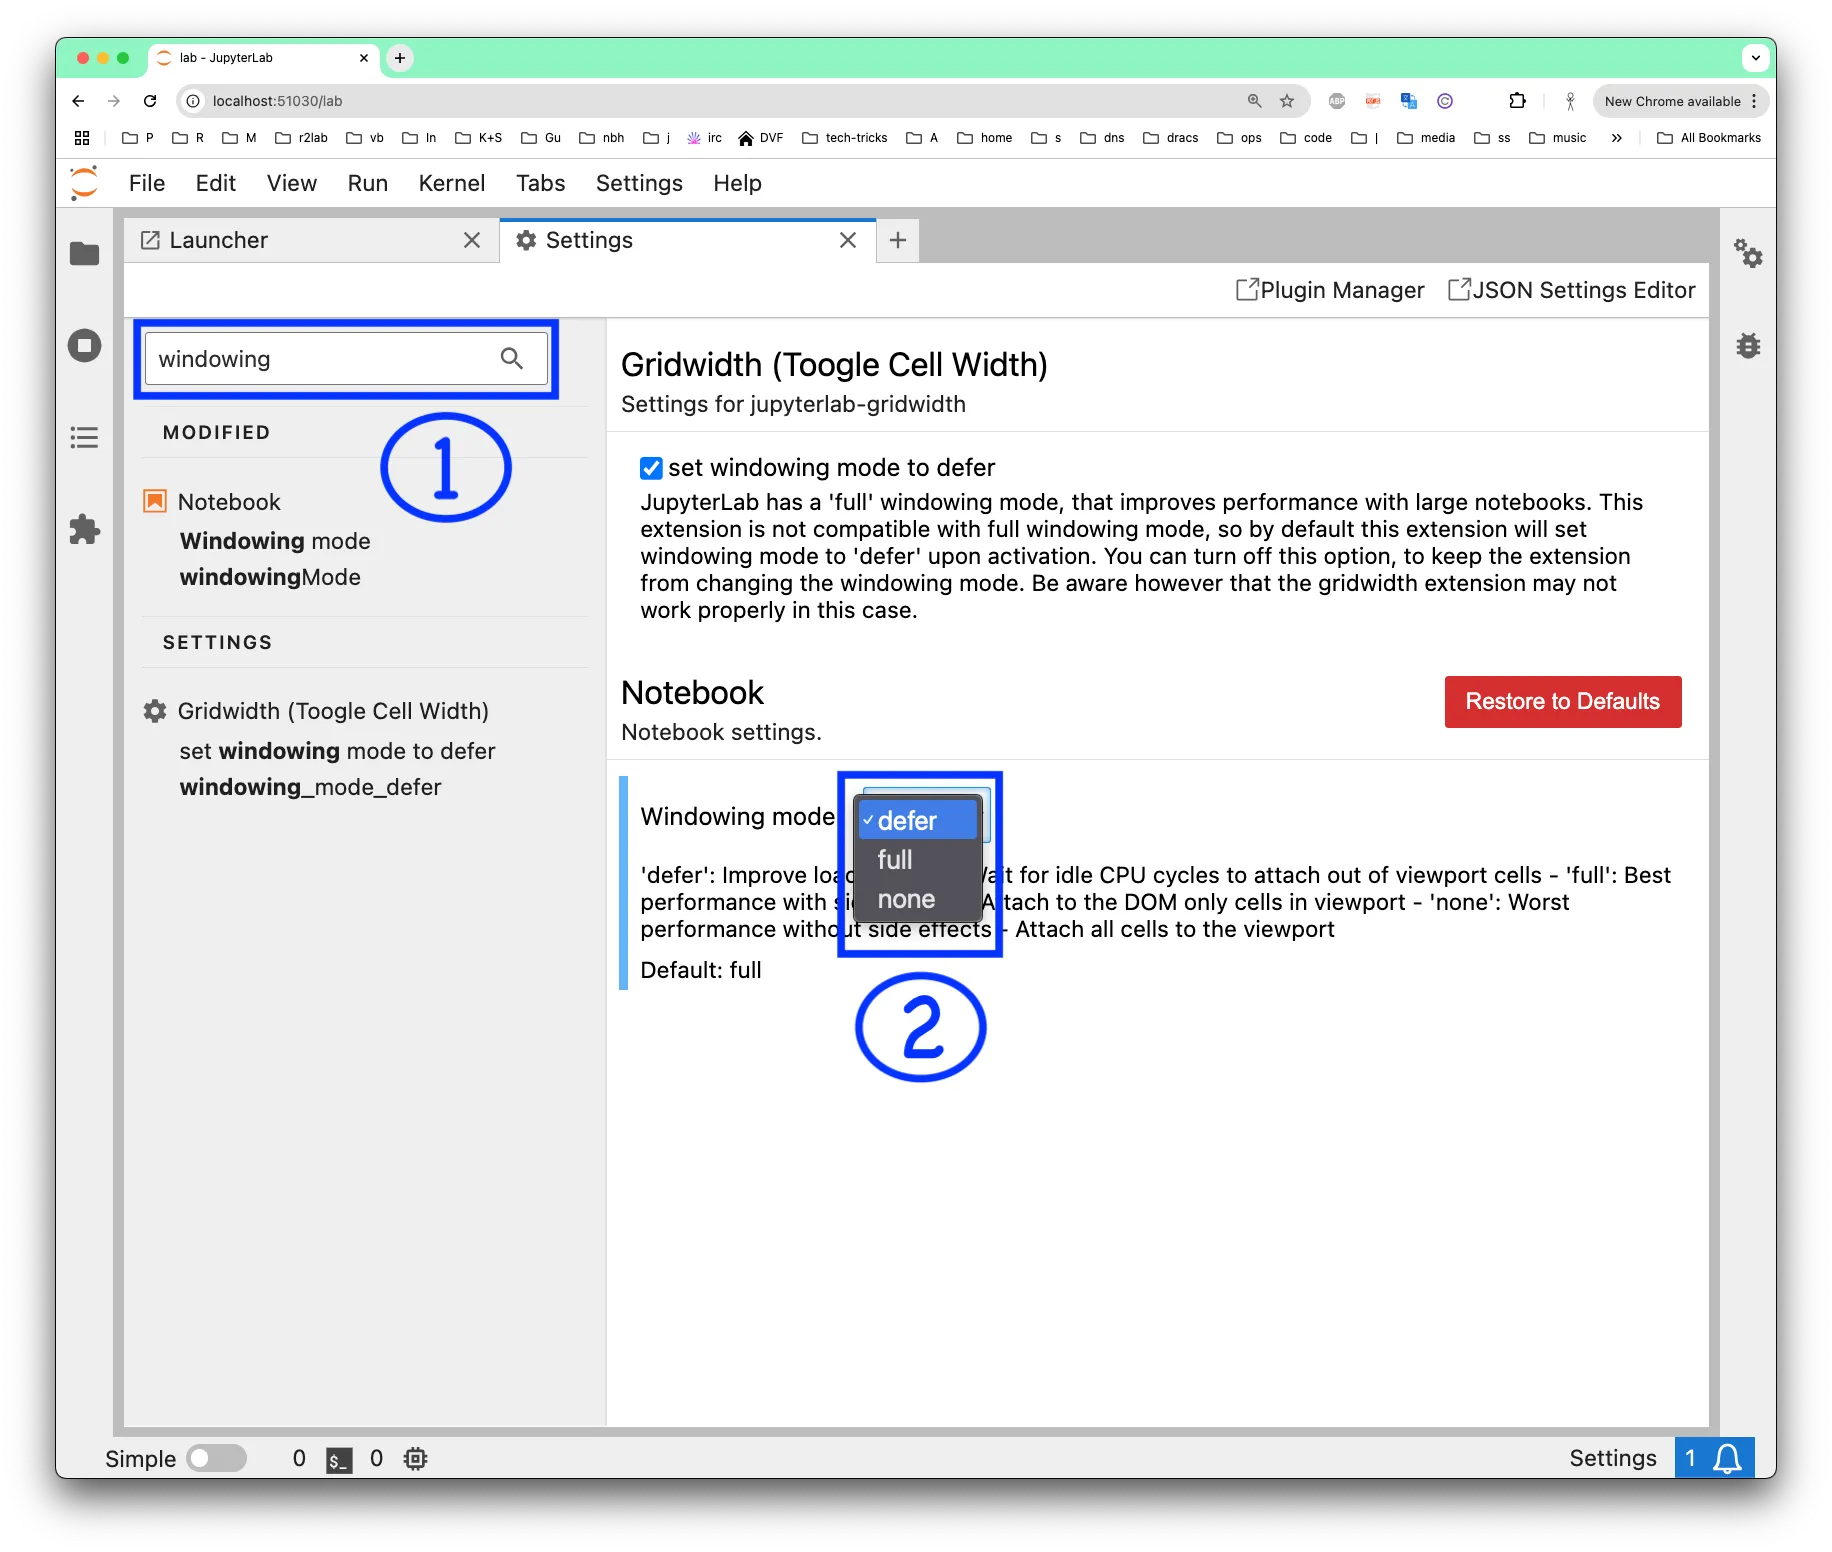Switch to the Launcher tab
The width and height of the screenshot is (1832, 1552).
218,240
